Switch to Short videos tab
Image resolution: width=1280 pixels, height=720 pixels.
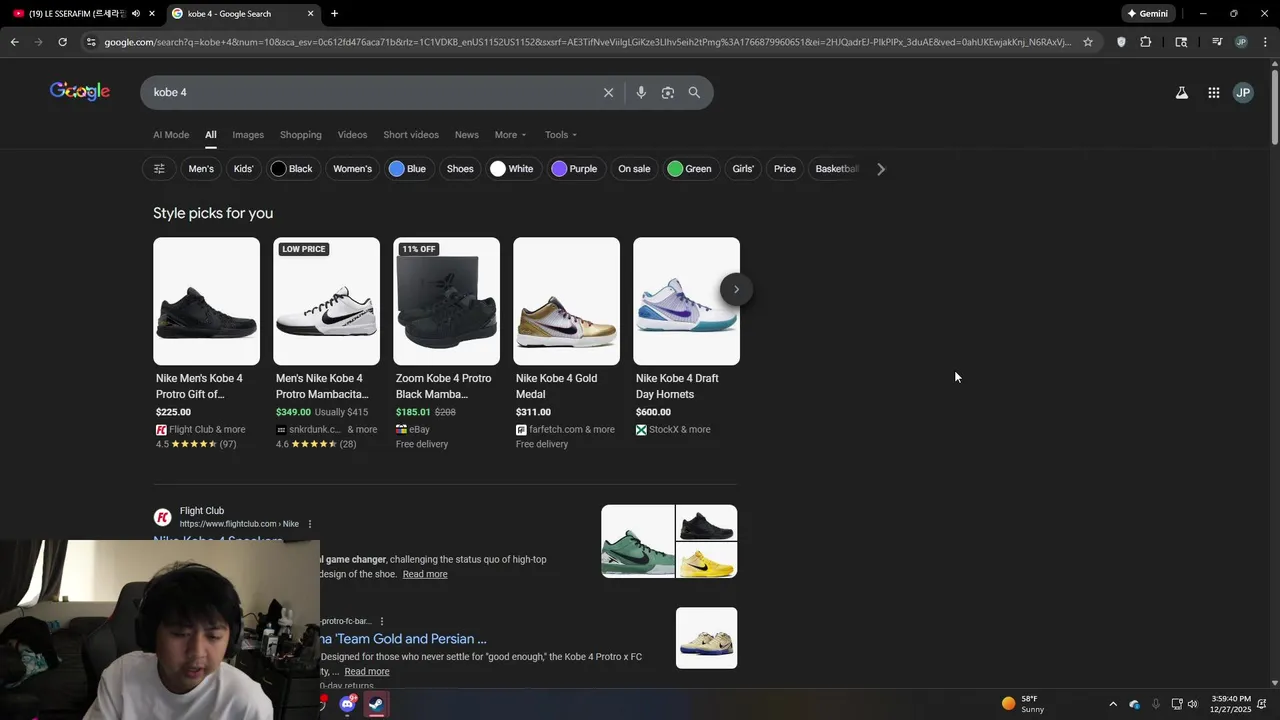pyautogui.click(x=411, y=135)
